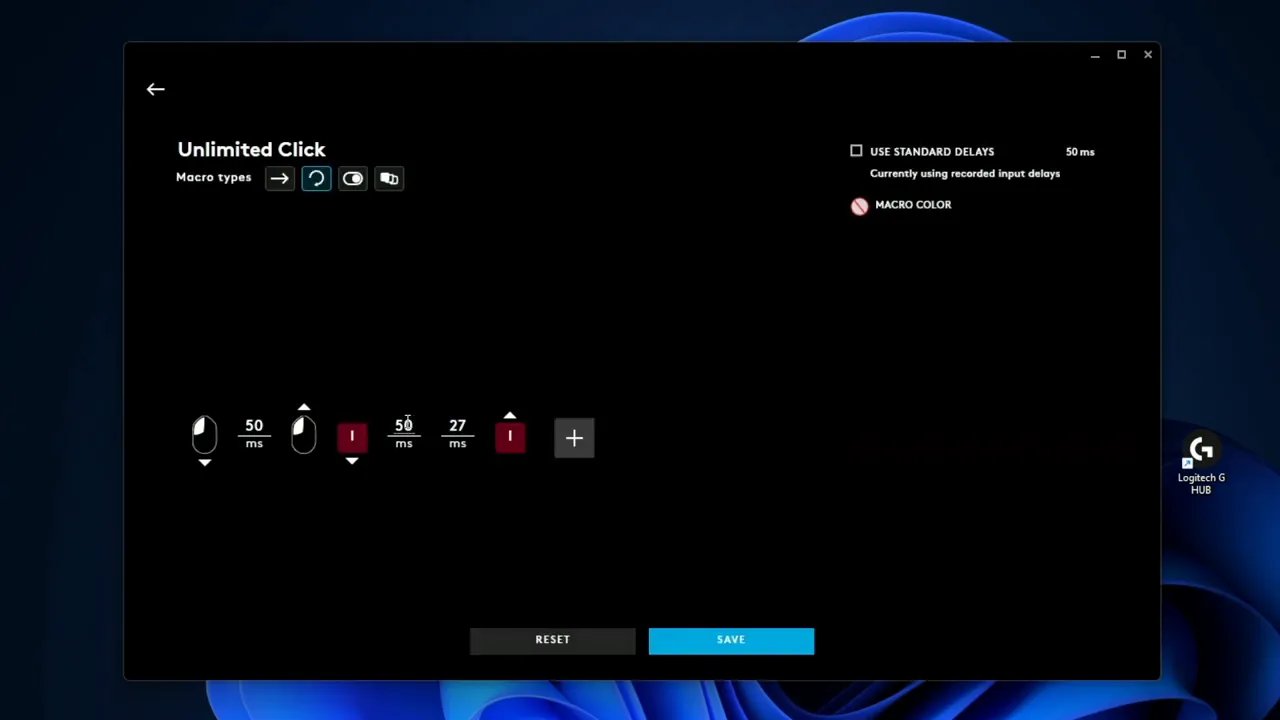The image size is (1280, 720).
Task: Add a new macro step with plus
Action: click(x=574, y=438)
